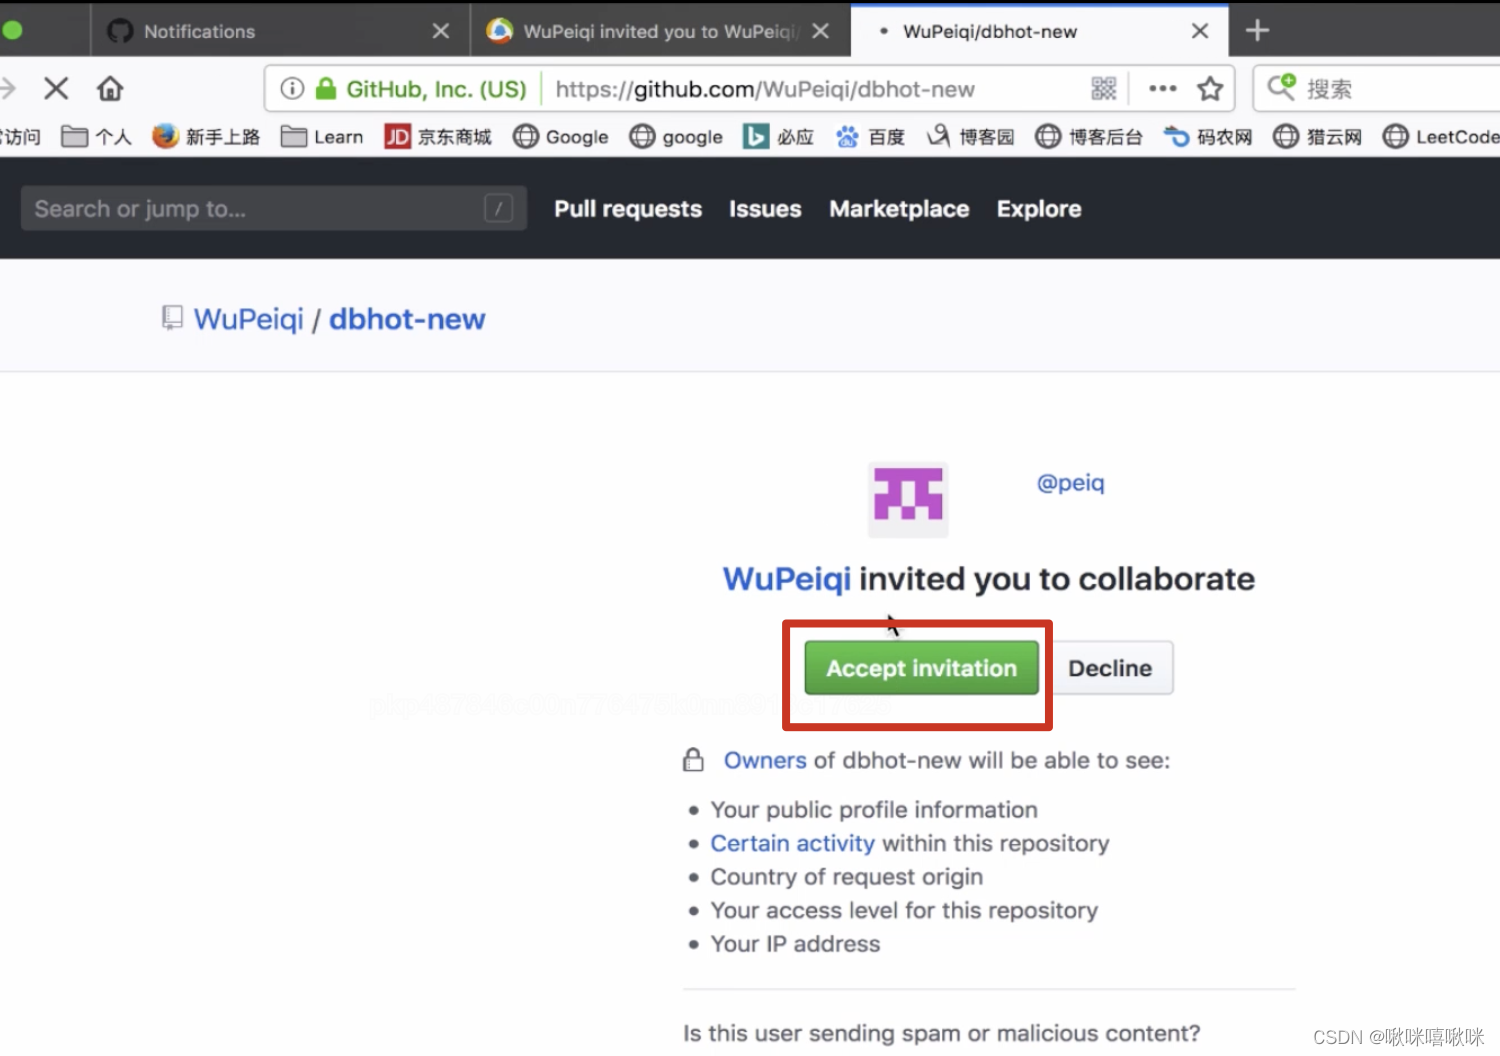Accept the collaboration invitation
Screen dimensions: 1500x1056
pos(921,668)
